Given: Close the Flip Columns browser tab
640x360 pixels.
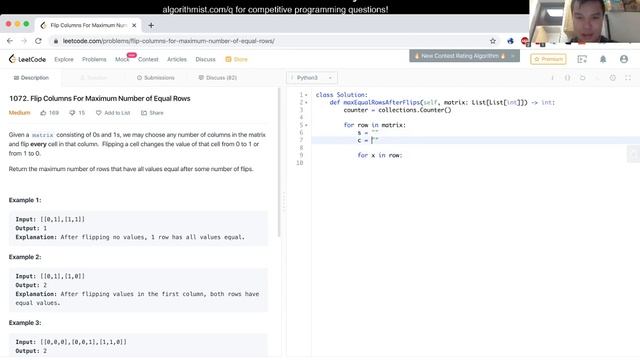Looking at the screenshot, I should (x=134, y=25).
